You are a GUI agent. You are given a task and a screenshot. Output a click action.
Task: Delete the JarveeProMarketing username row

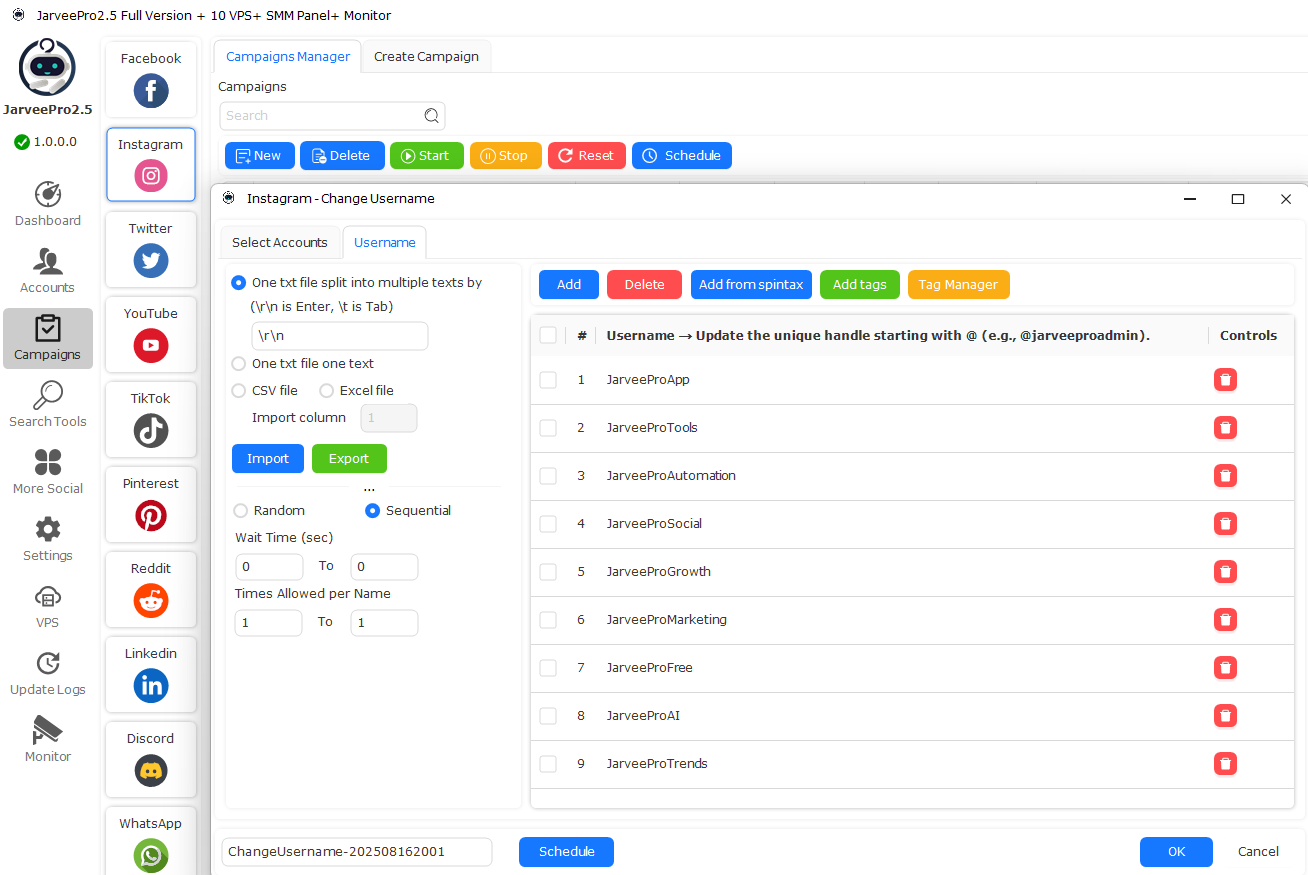1225,620
